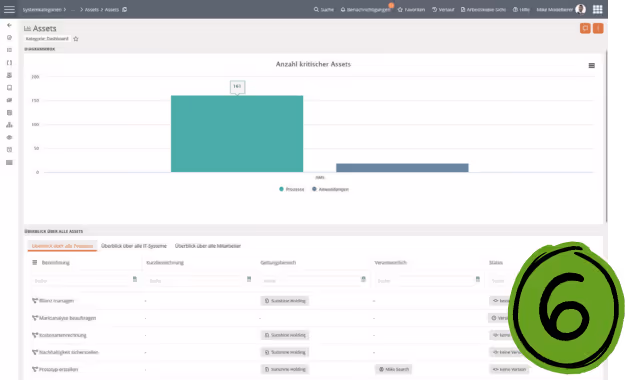Switch to Überblick über alle Mitarbeiter tab

[x=208, y=246]
